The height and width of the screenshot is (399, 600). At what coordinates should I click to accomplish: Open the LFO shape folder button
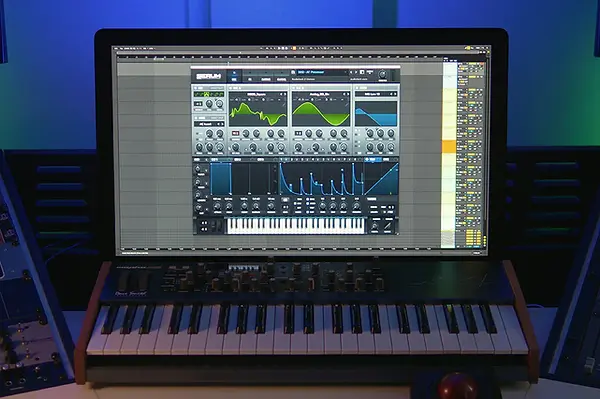coord(285,200)
